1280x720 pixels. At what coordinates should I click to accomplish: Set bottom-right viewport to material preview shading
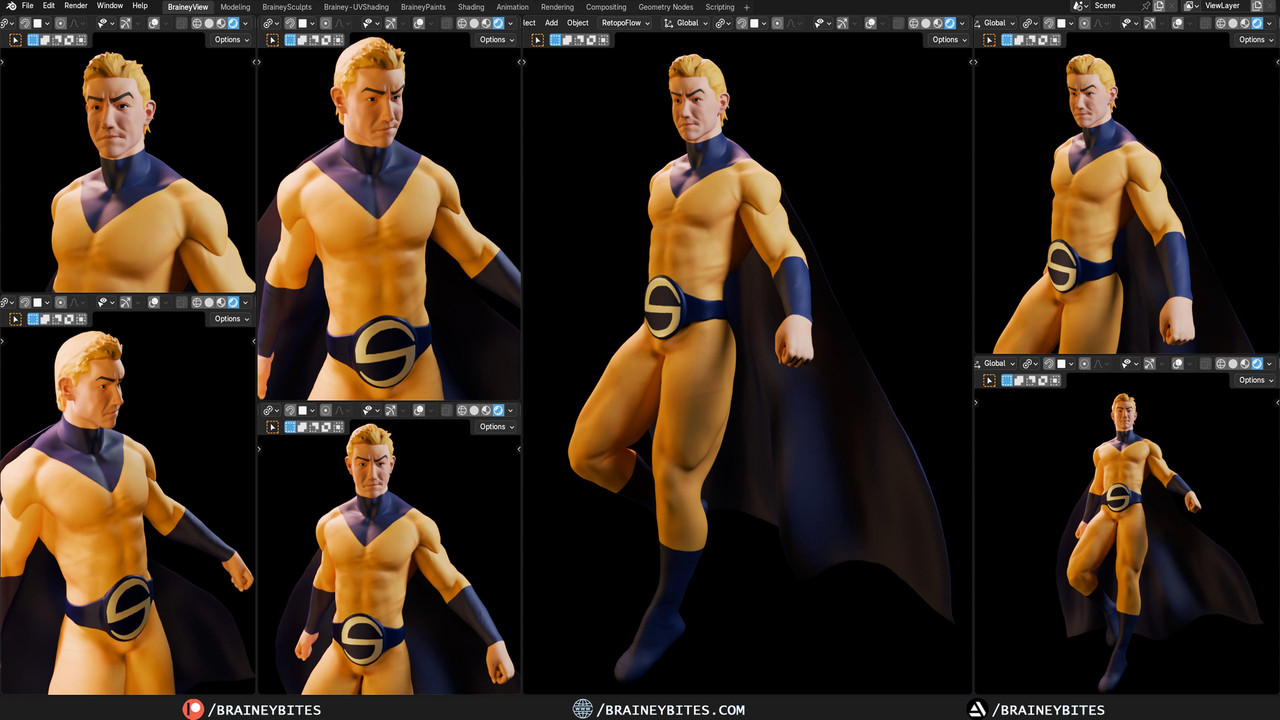1245,364
